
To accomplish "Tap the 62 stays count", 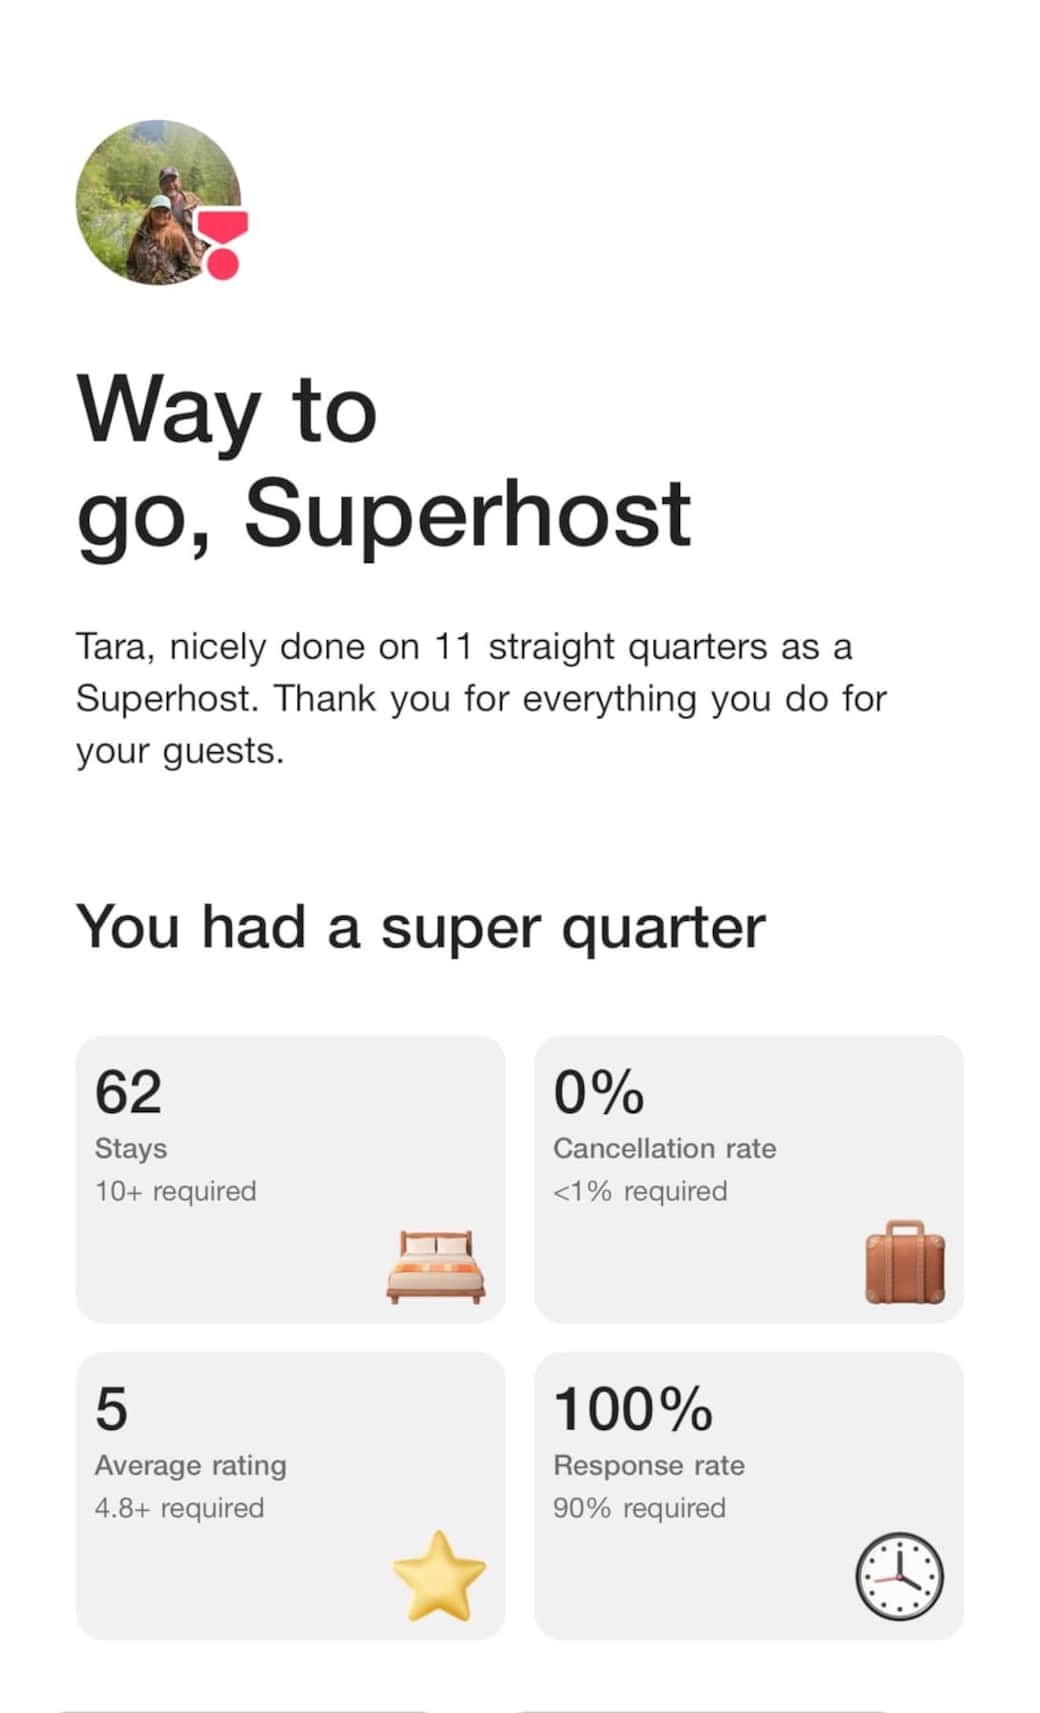I will pyautogui.click(x=128, y=1091).
